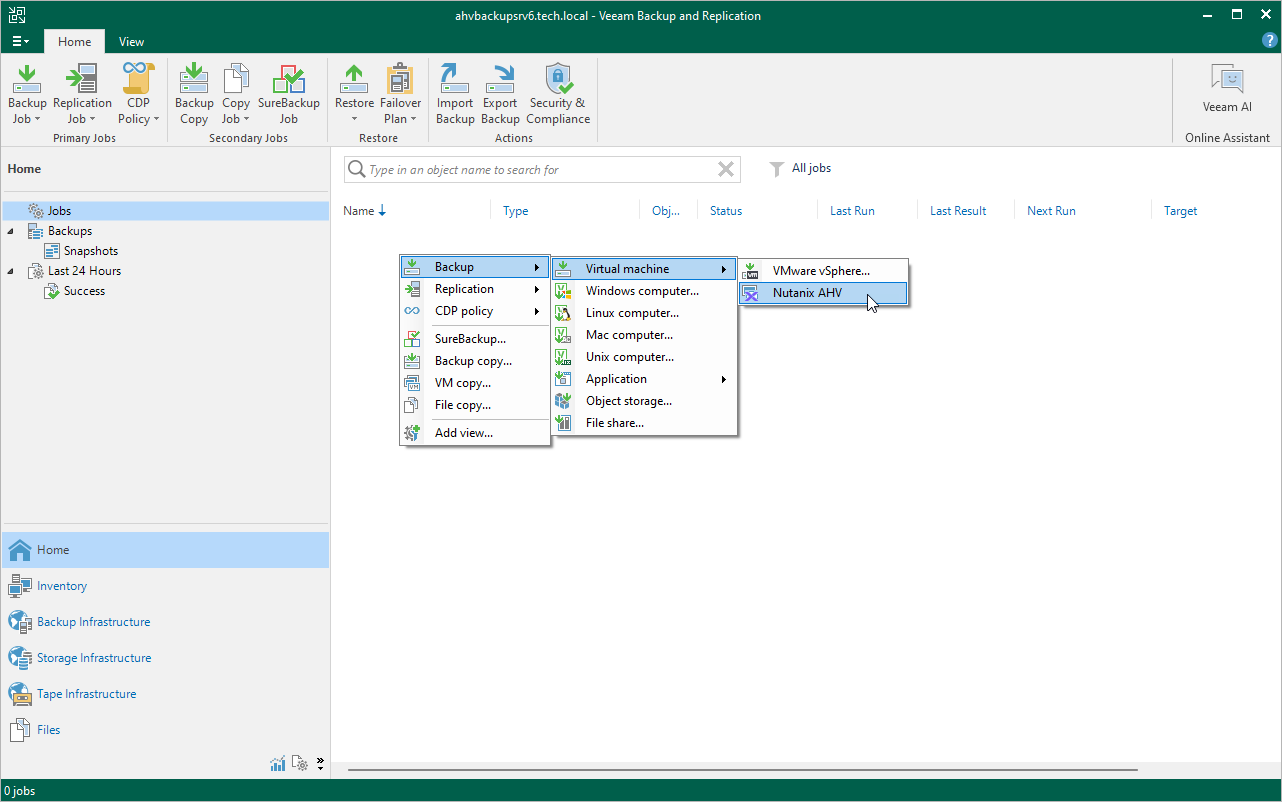Sort by the Last Run column
The image size is (1282, 802).
click(x=852, y=211)
